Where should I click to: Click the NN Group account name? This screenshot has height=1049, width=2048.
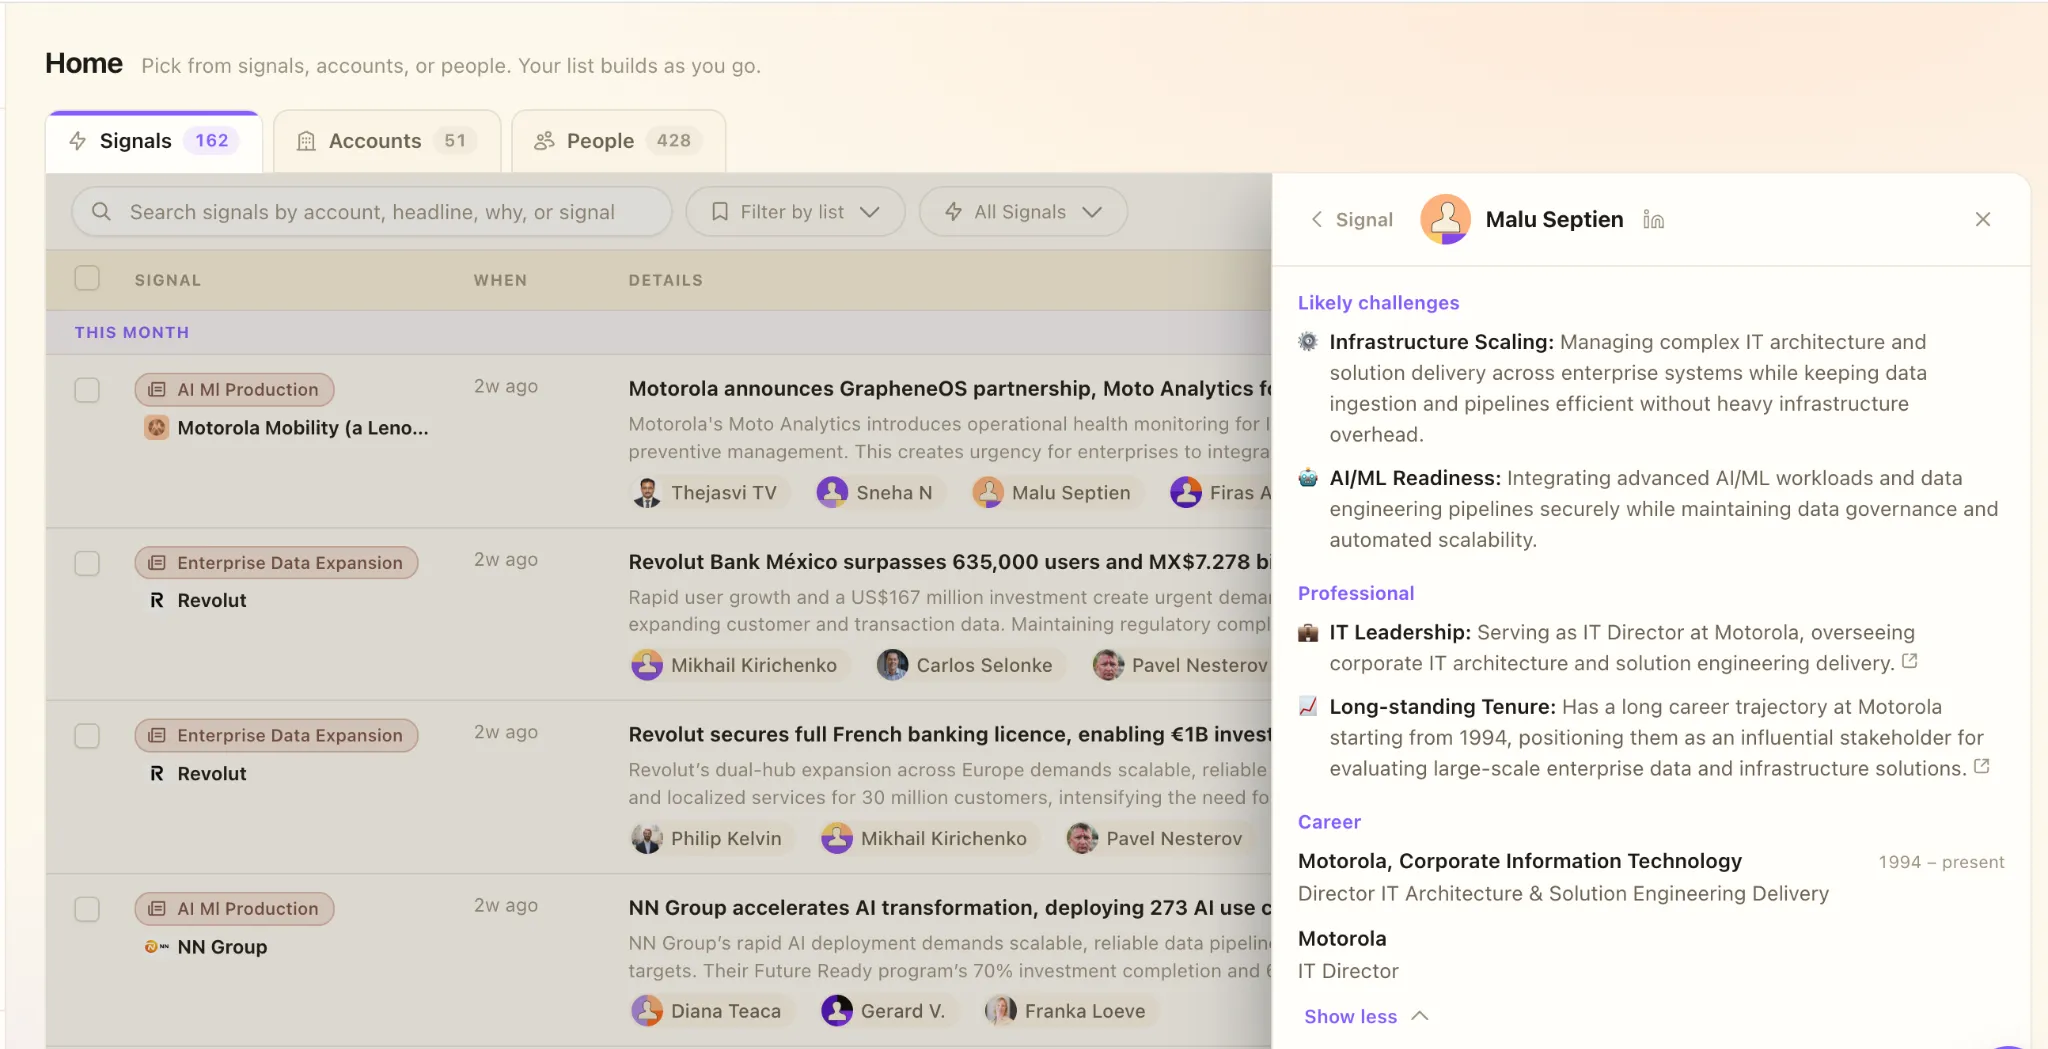tap(222, 947)
